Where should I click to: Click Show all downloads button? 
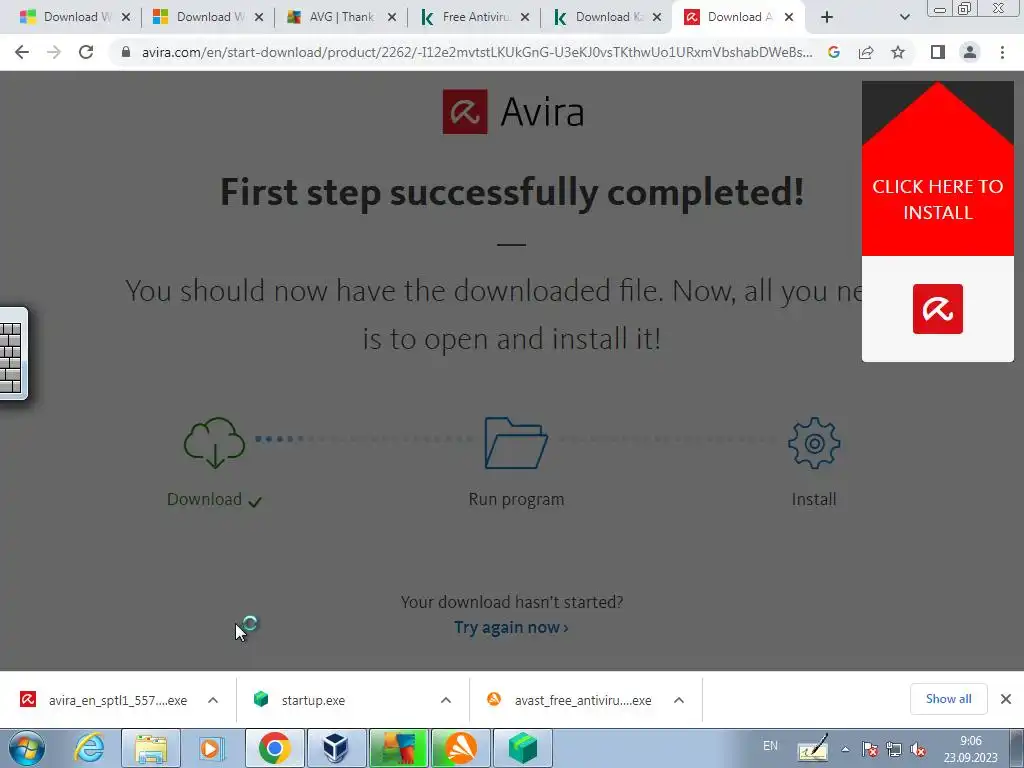[948, 699]
